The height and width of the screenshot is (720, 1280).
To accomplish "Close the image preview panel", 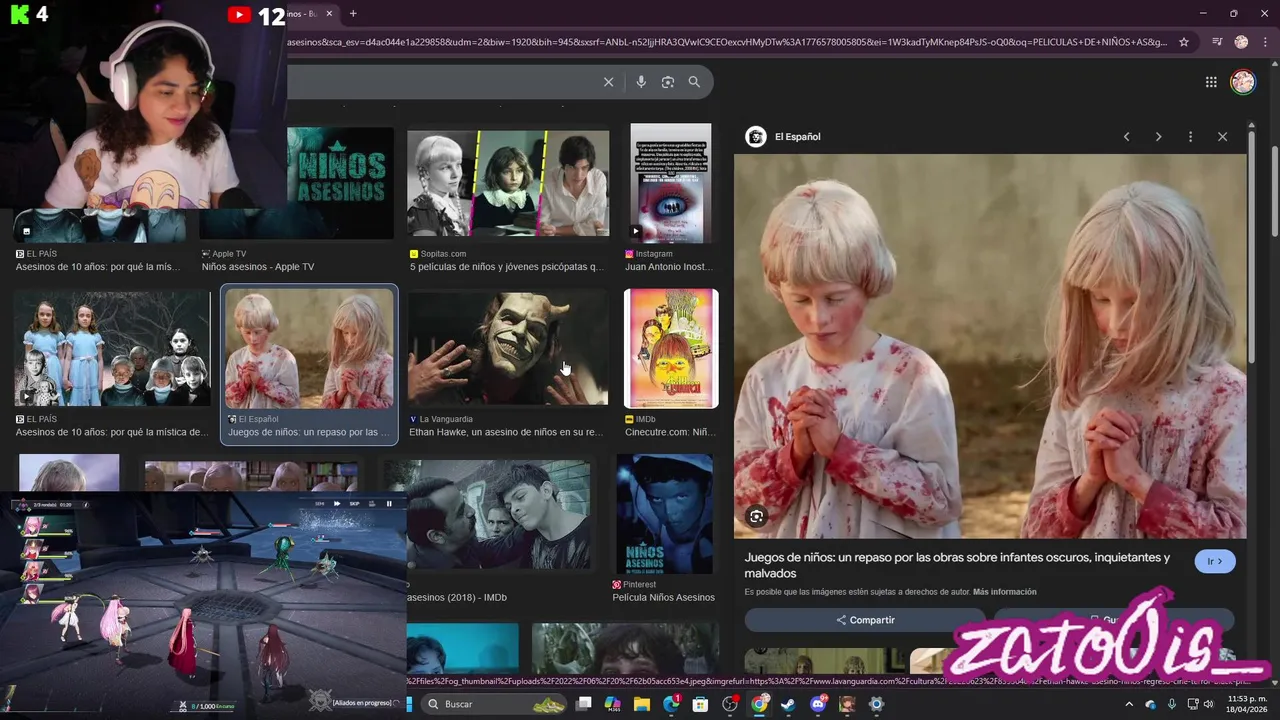I will [x=1222, y=137].
